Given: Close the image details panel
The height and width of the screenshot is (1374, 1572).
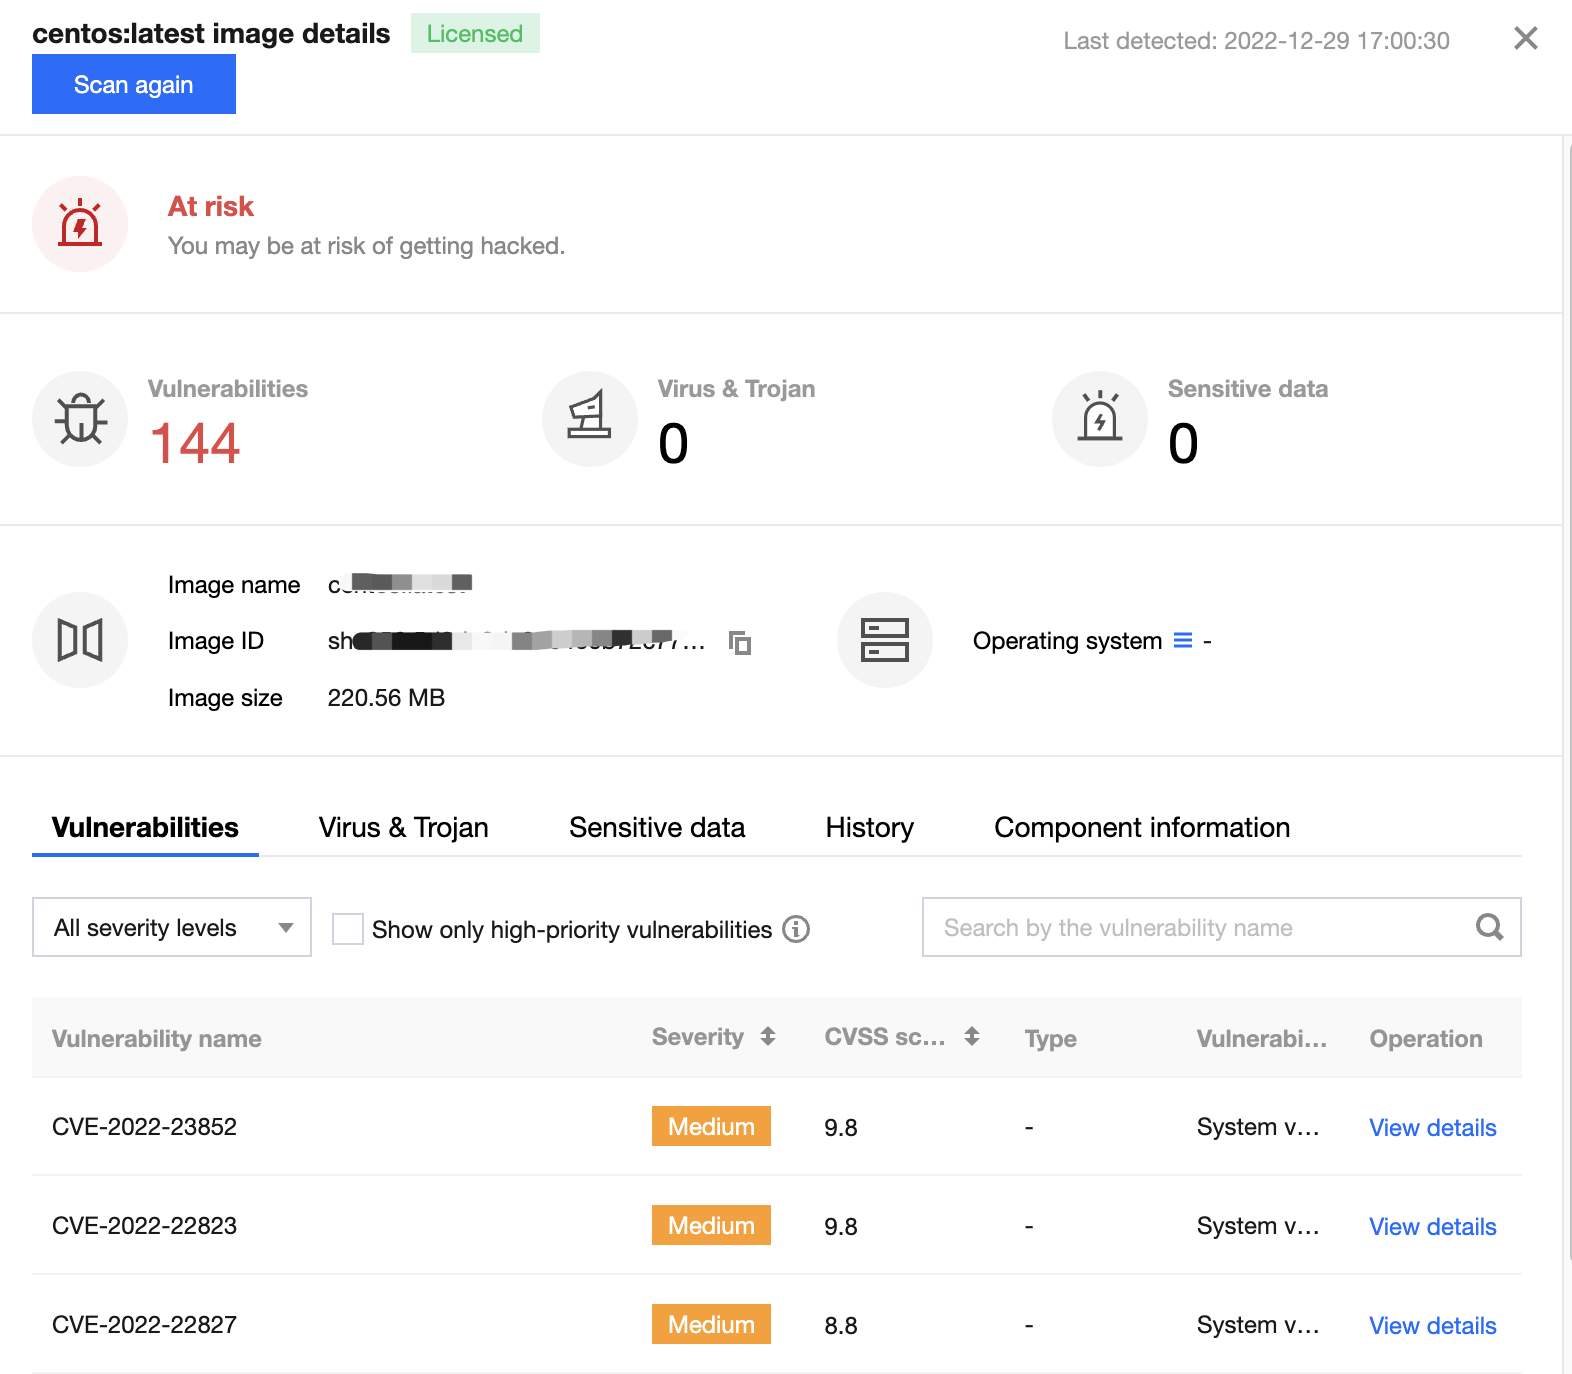Looking at the screenshot, I should [1525, 39].
